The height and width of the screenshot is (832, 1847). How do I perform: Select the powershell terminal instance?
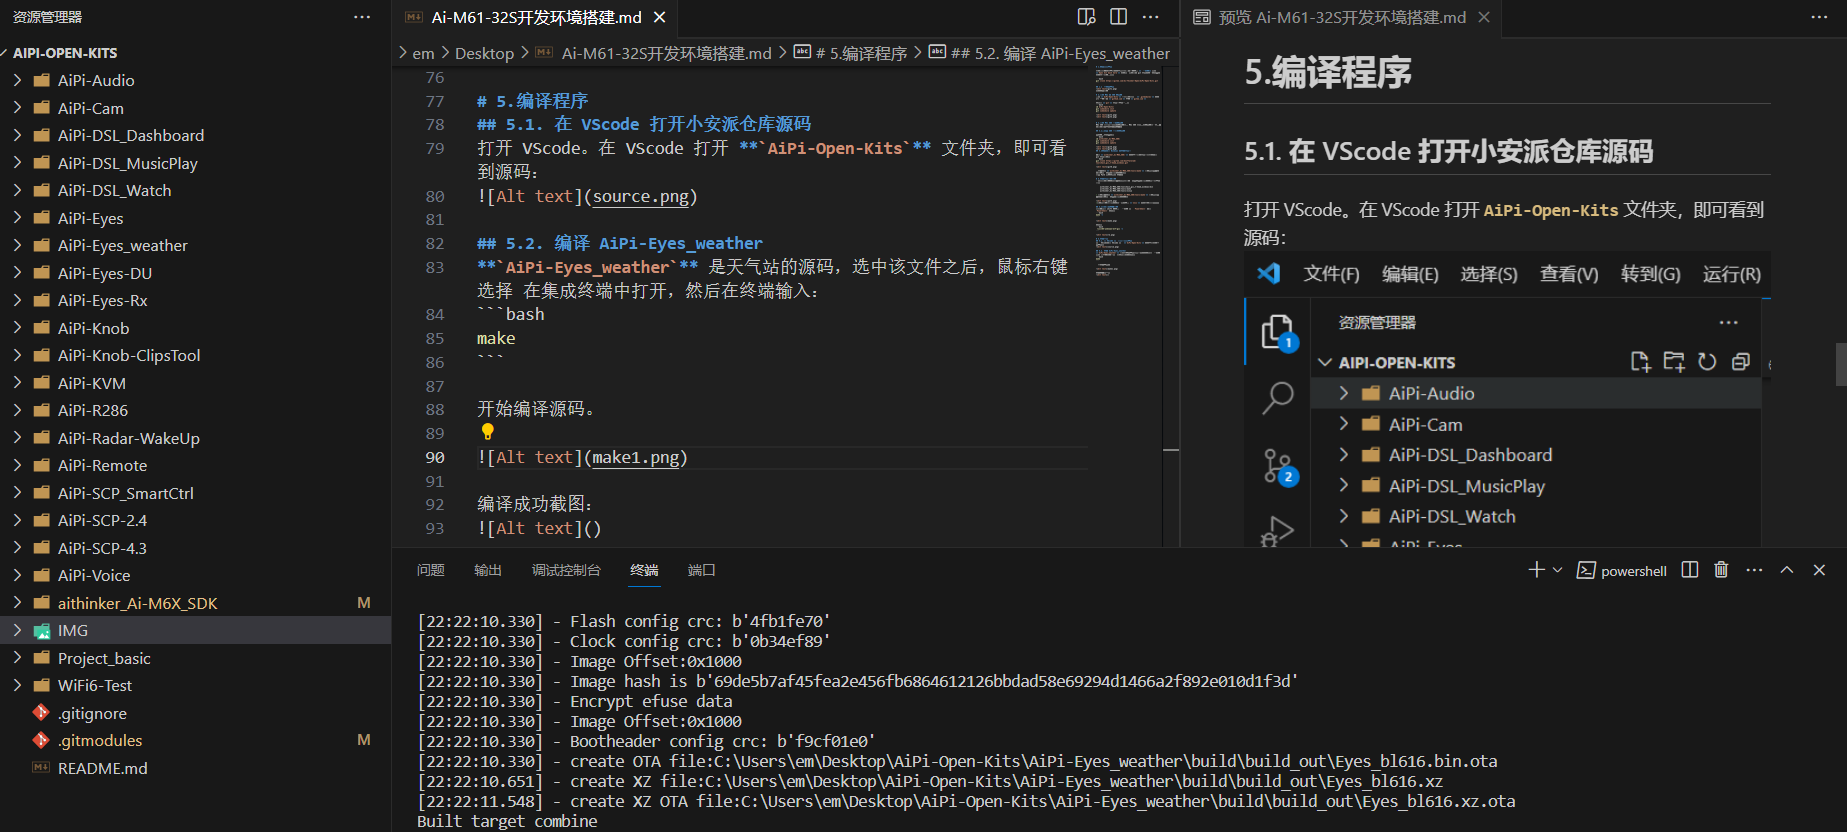pyautogui.click(x=1622, y=570)
